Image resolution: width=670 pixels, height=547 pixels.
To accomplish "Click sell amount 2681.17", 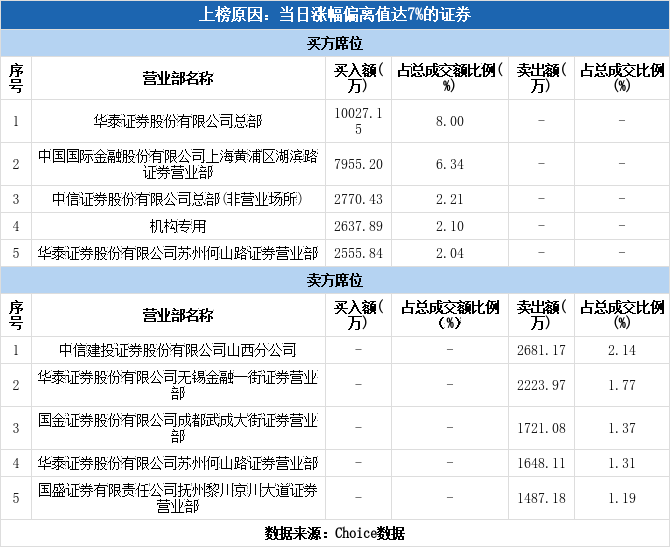I will 541,350.
